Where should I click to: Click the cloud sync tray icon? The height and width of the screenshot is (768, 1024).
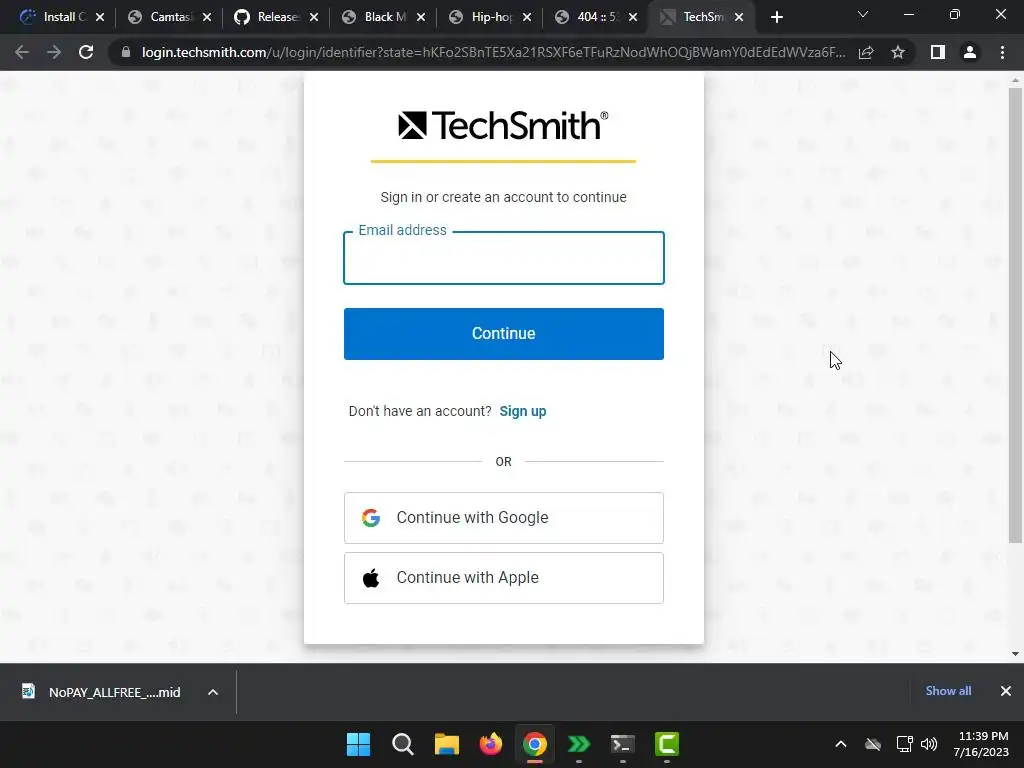point(872,744)
